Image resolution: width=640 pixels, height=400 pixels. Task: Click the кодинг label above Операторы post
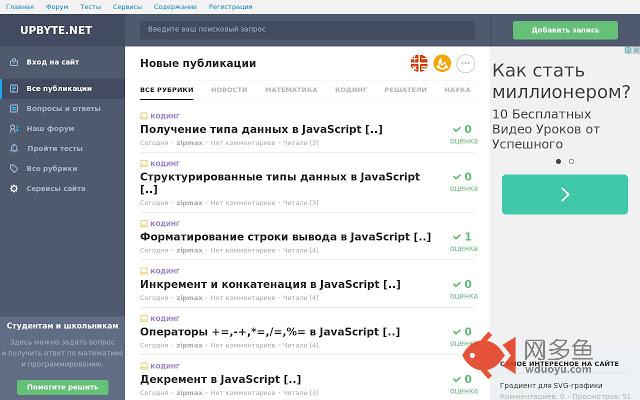165,318
